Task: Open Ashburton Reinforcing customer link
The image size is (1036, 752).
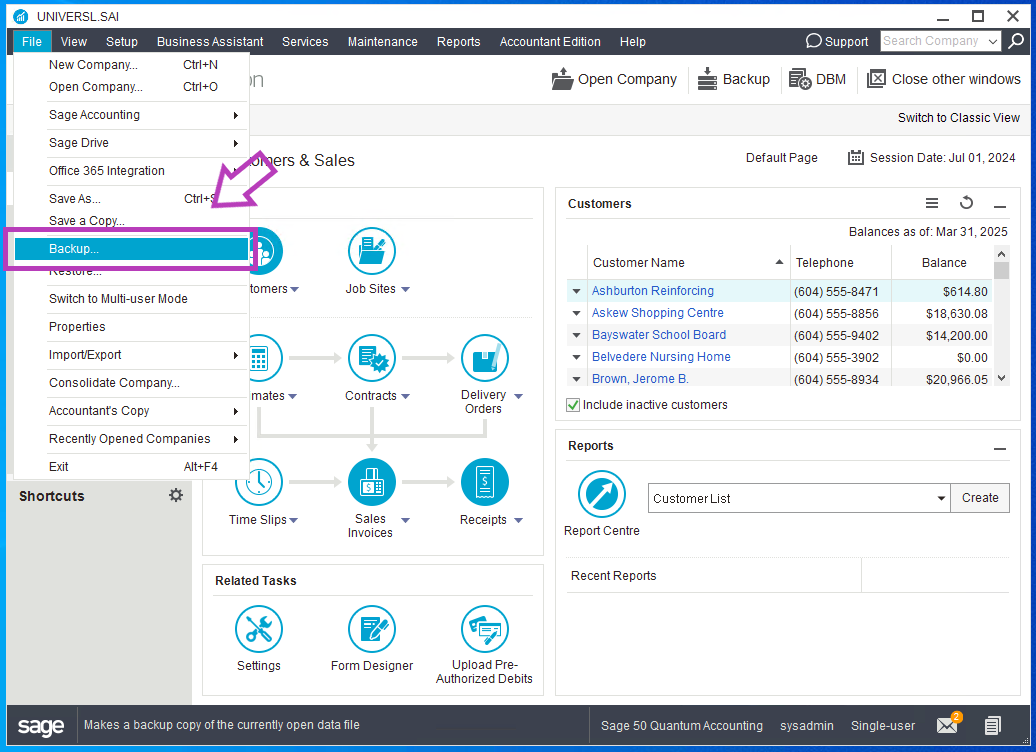Action: point(652,291)
